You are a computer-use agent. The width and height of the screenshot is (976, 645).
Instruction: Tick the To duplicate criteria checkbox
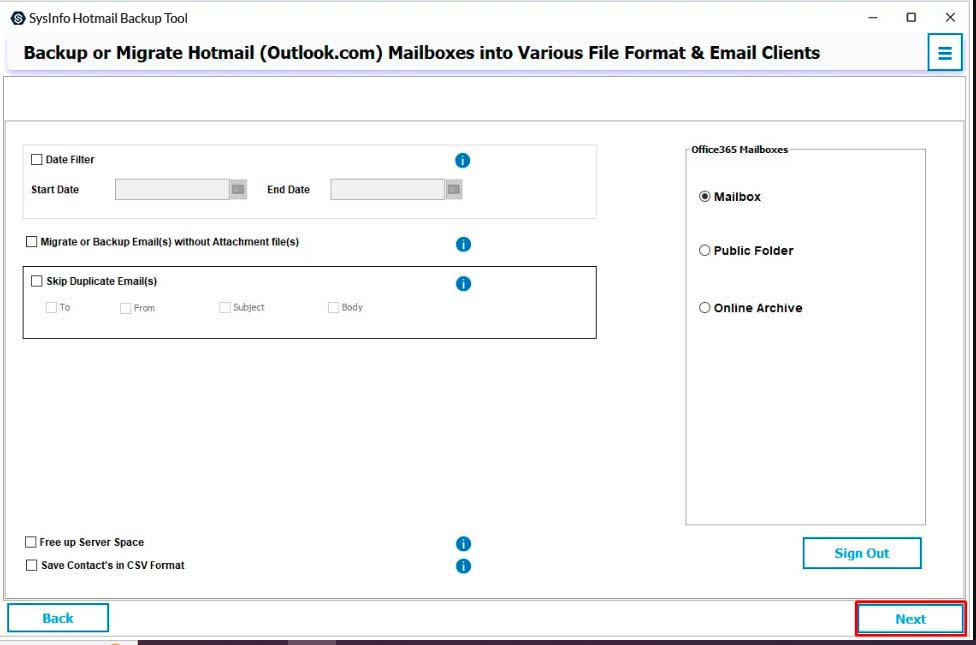click(x=51, y=307)
